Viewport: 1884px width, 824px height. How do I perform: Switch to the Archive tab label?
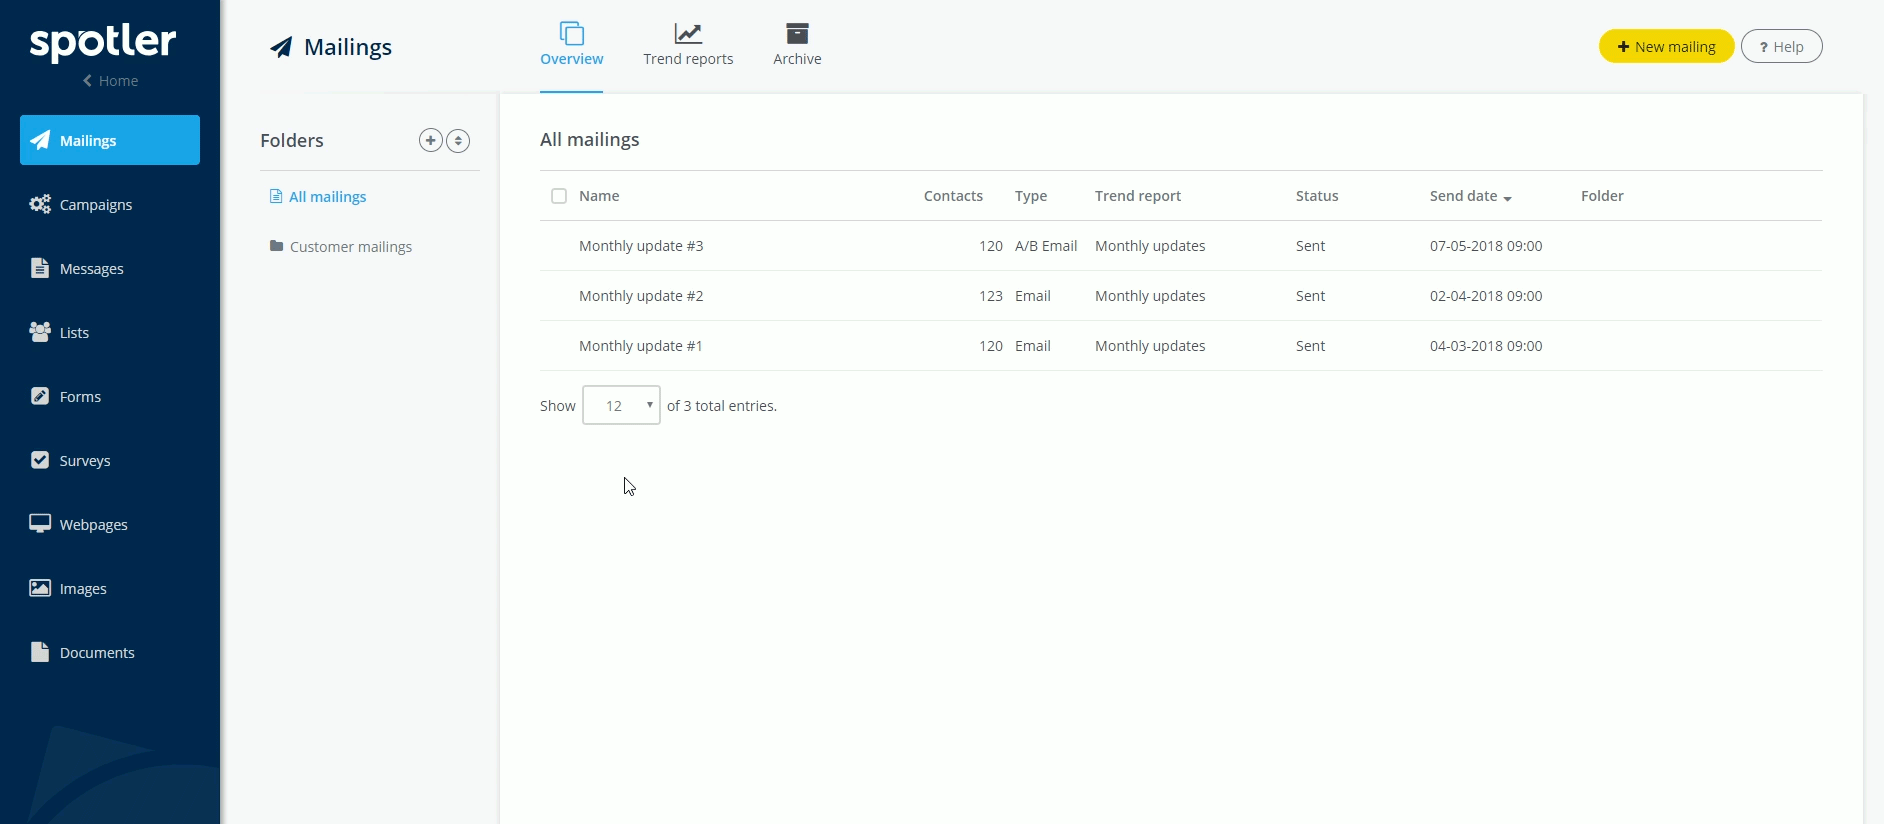pyautogui.click(x=797, y=59)
